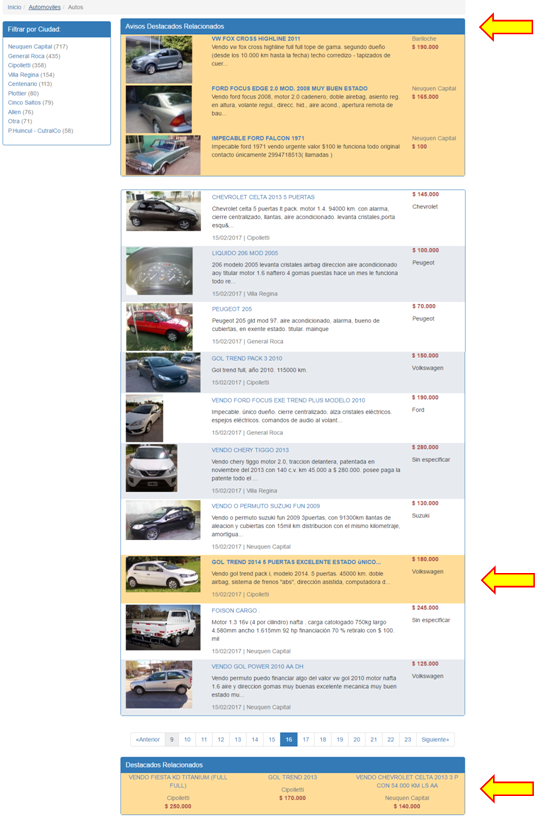Open the white Foison Cargo truck image
The width and height of the screenshot is (544, 826).
pyautogui.click(x=163, y=627)
